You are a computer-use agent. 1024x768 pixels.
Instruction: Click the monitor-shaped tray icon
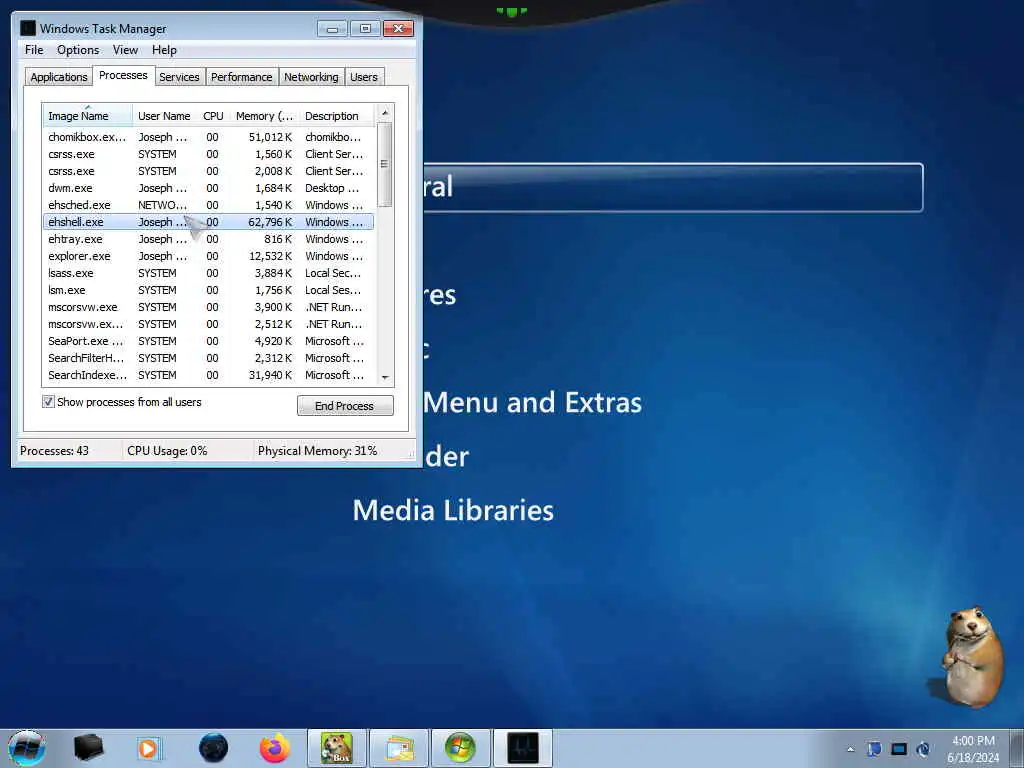point(899,749)
